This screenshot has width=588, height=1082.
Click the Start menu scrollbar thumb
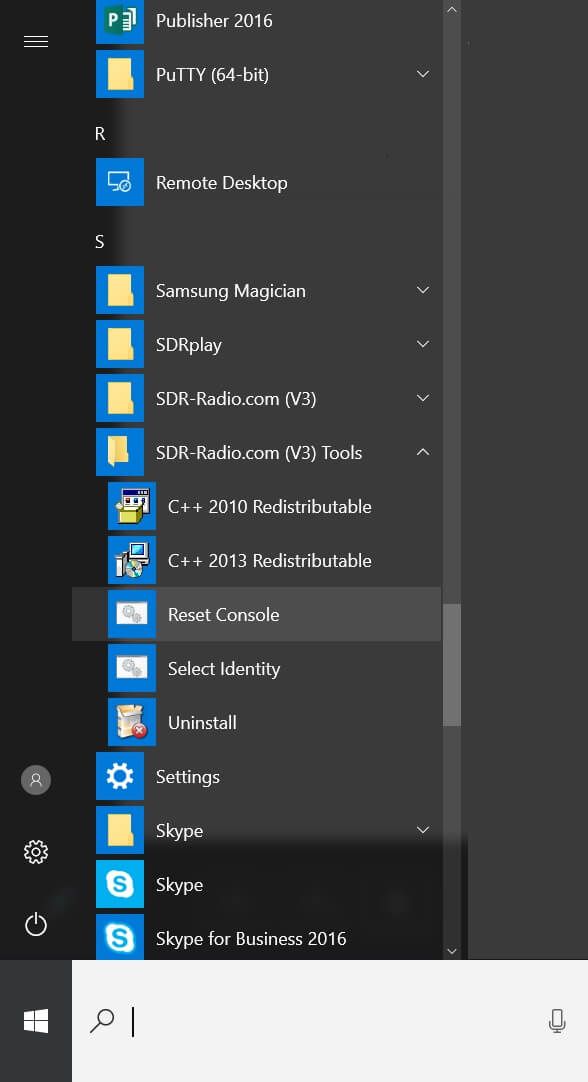click(452, 665)
